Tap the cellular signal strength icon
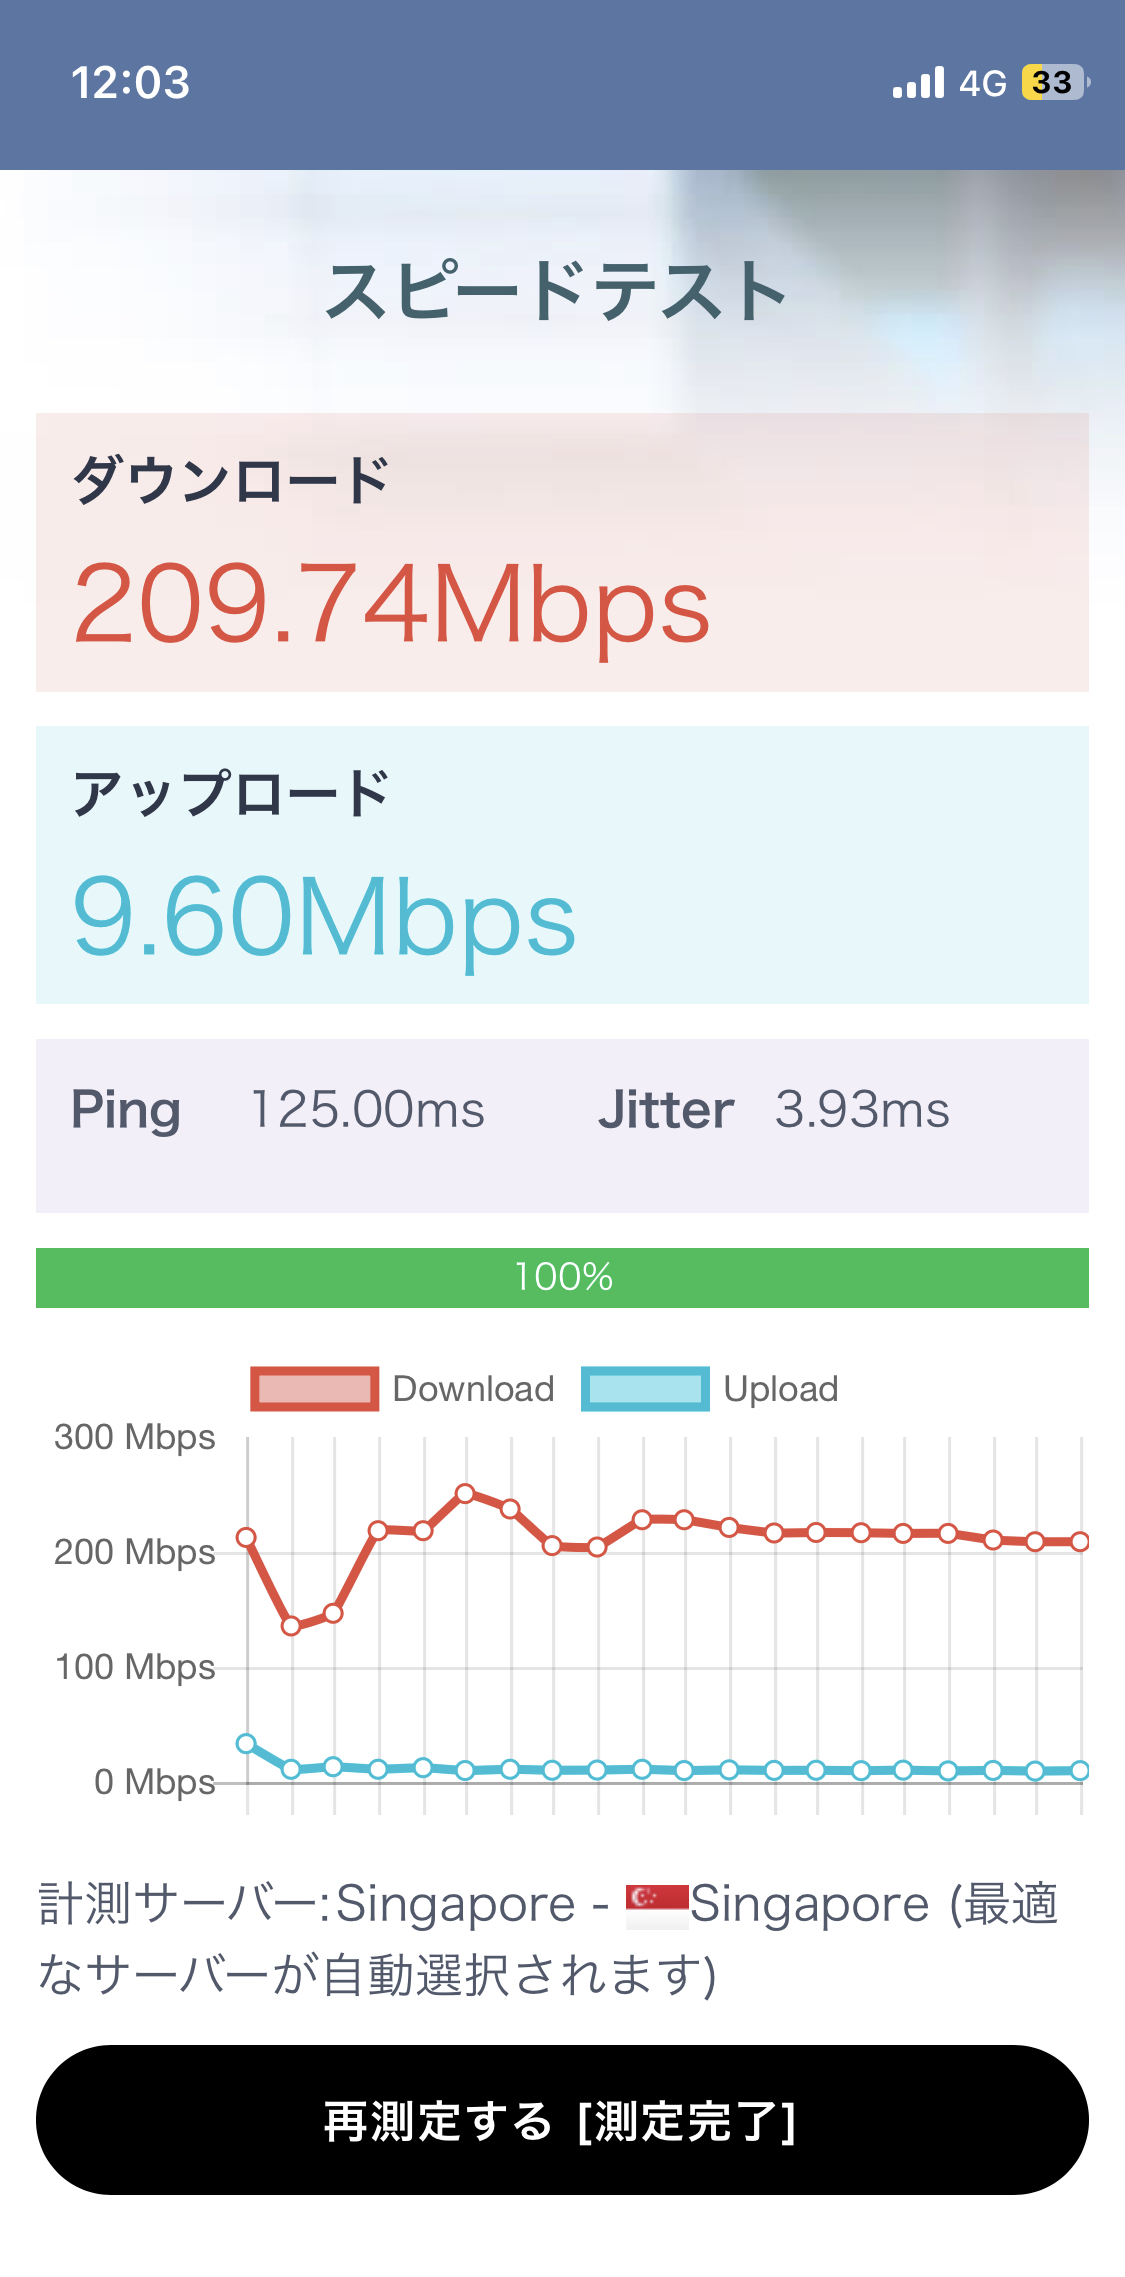Image resolution: width=1125 pixels, height=2277 pixels. click(x=918, y=83)
